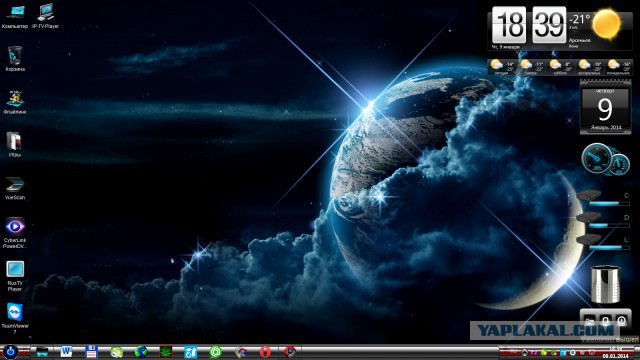Viewport: 640px width, 360px height.
Task: Click the C: drive usage bar
Action: [x=609, y=203]
